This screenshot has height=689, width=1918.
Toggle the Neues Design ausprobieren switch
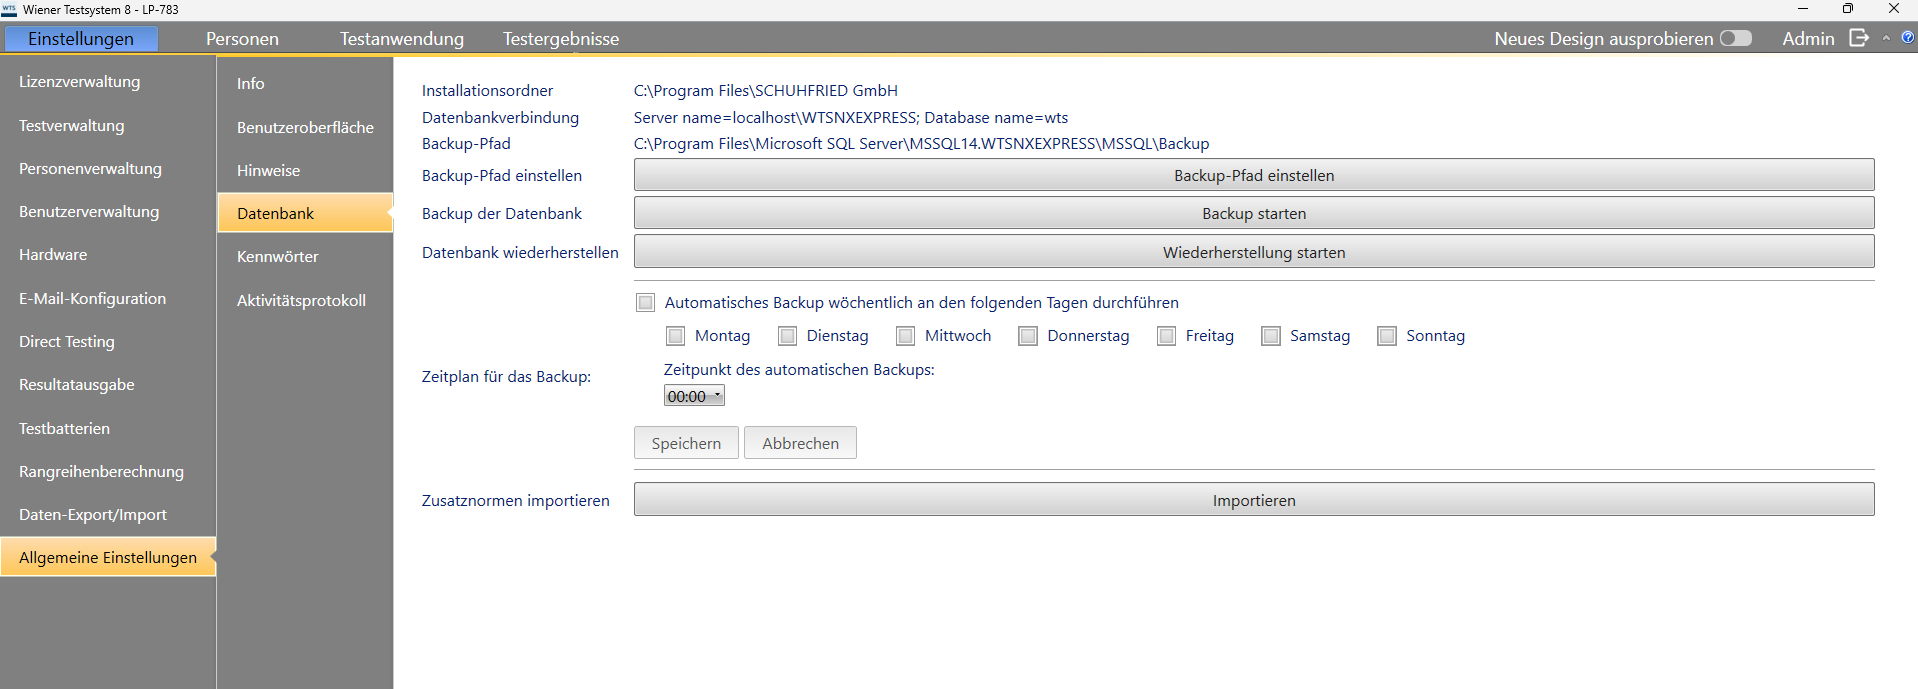click(x=1735, y=38)
